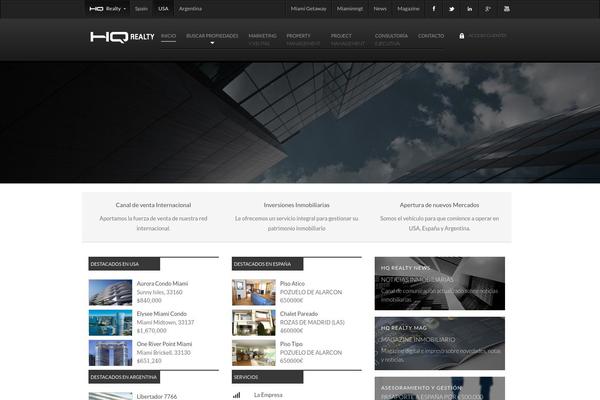
Task: Click the Aurora Condo Miami title
Action: coord(162,284)
